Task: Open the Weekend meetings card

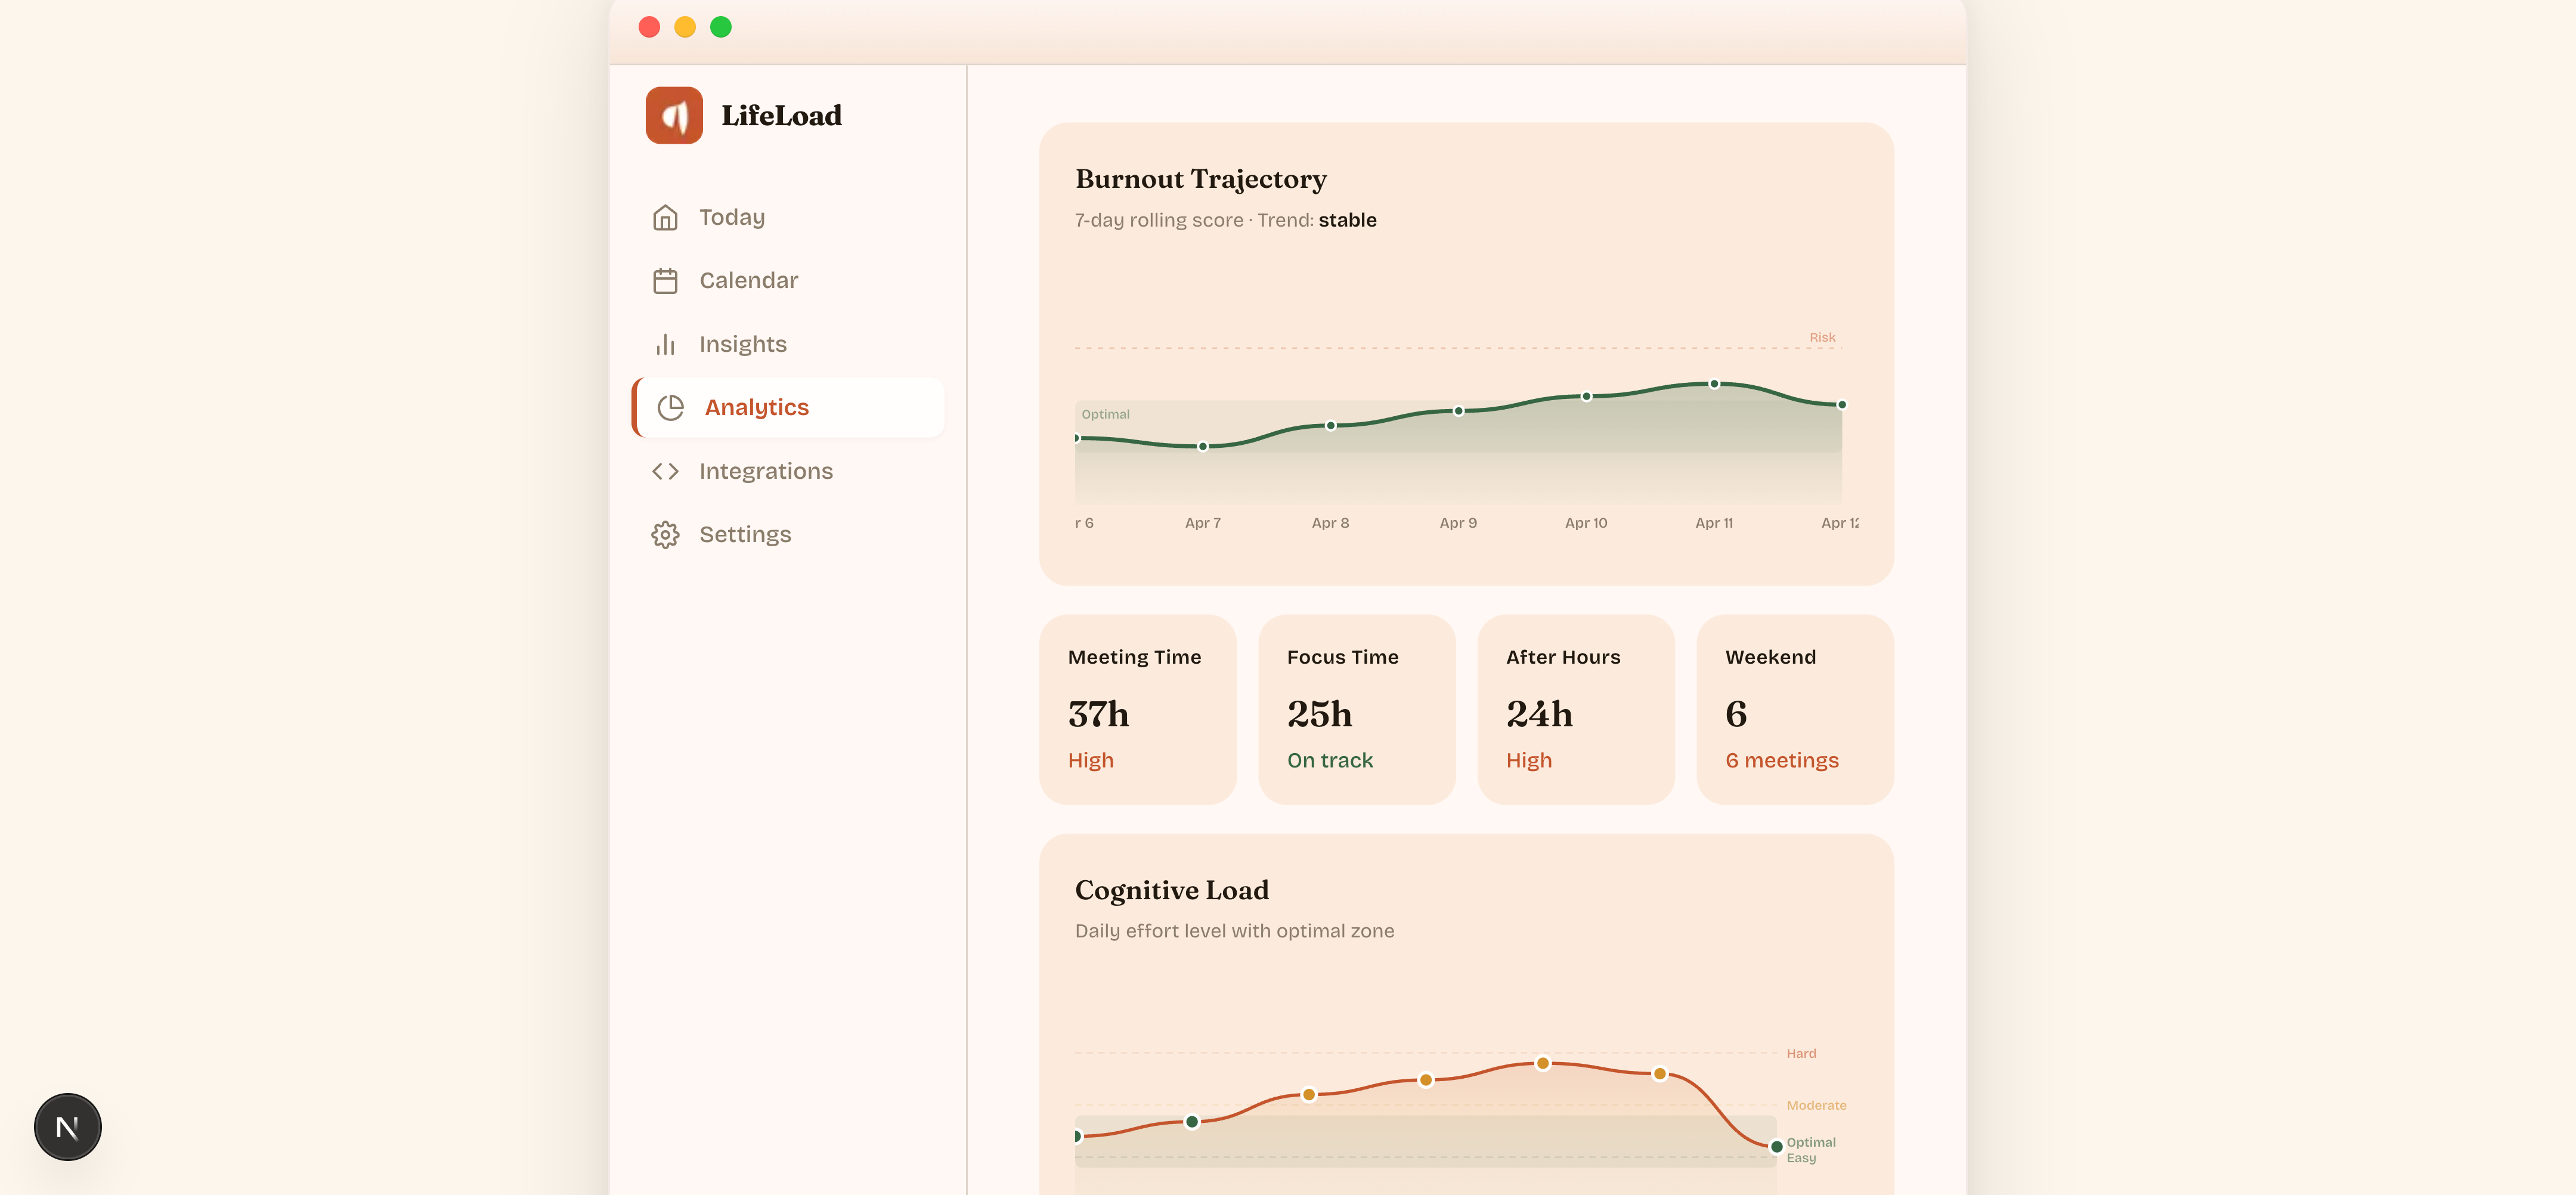Action: tap(1794, 709)
